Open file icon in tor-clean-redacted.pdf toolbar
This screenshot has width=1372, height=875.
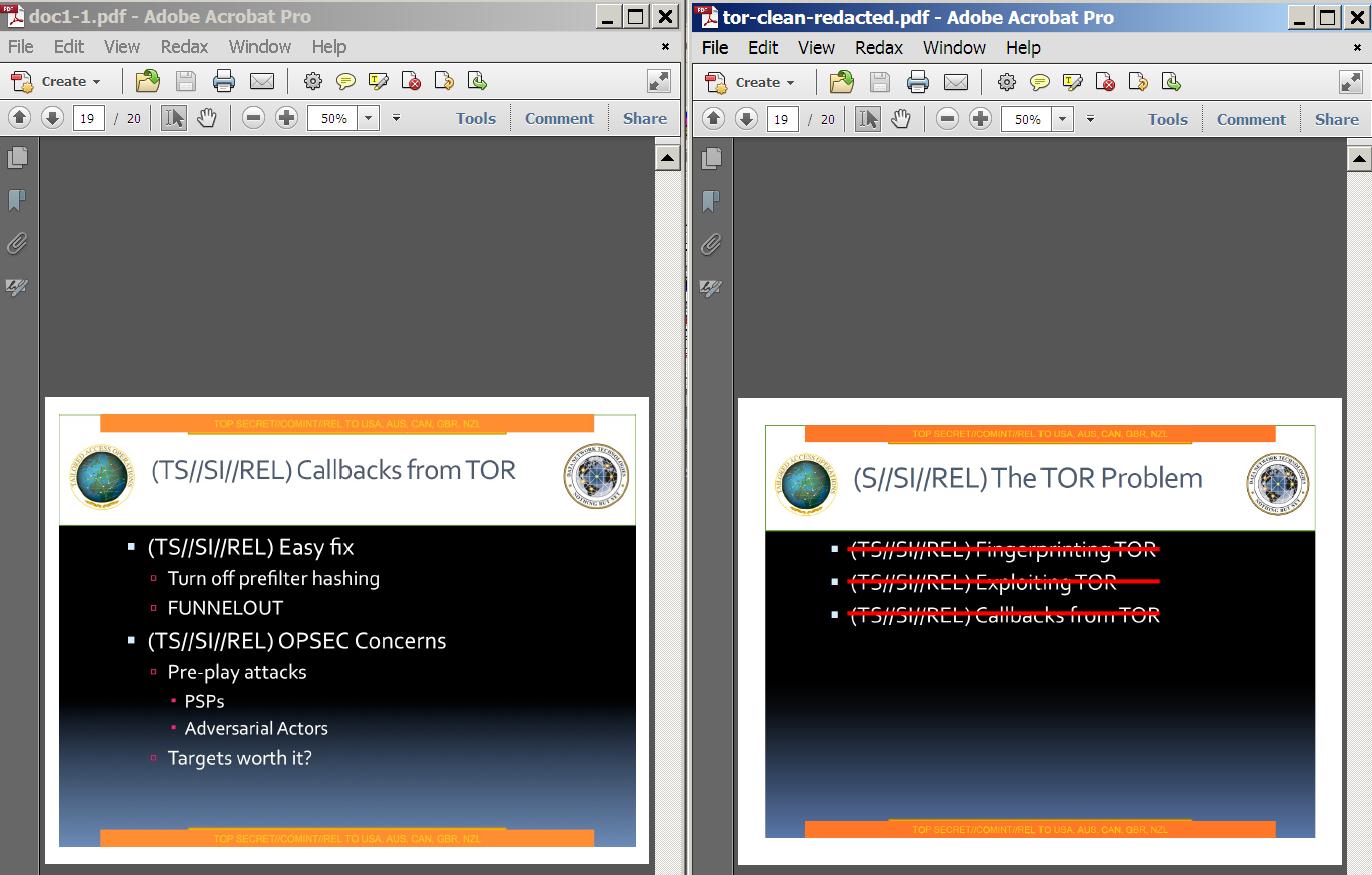pos(841,82)
